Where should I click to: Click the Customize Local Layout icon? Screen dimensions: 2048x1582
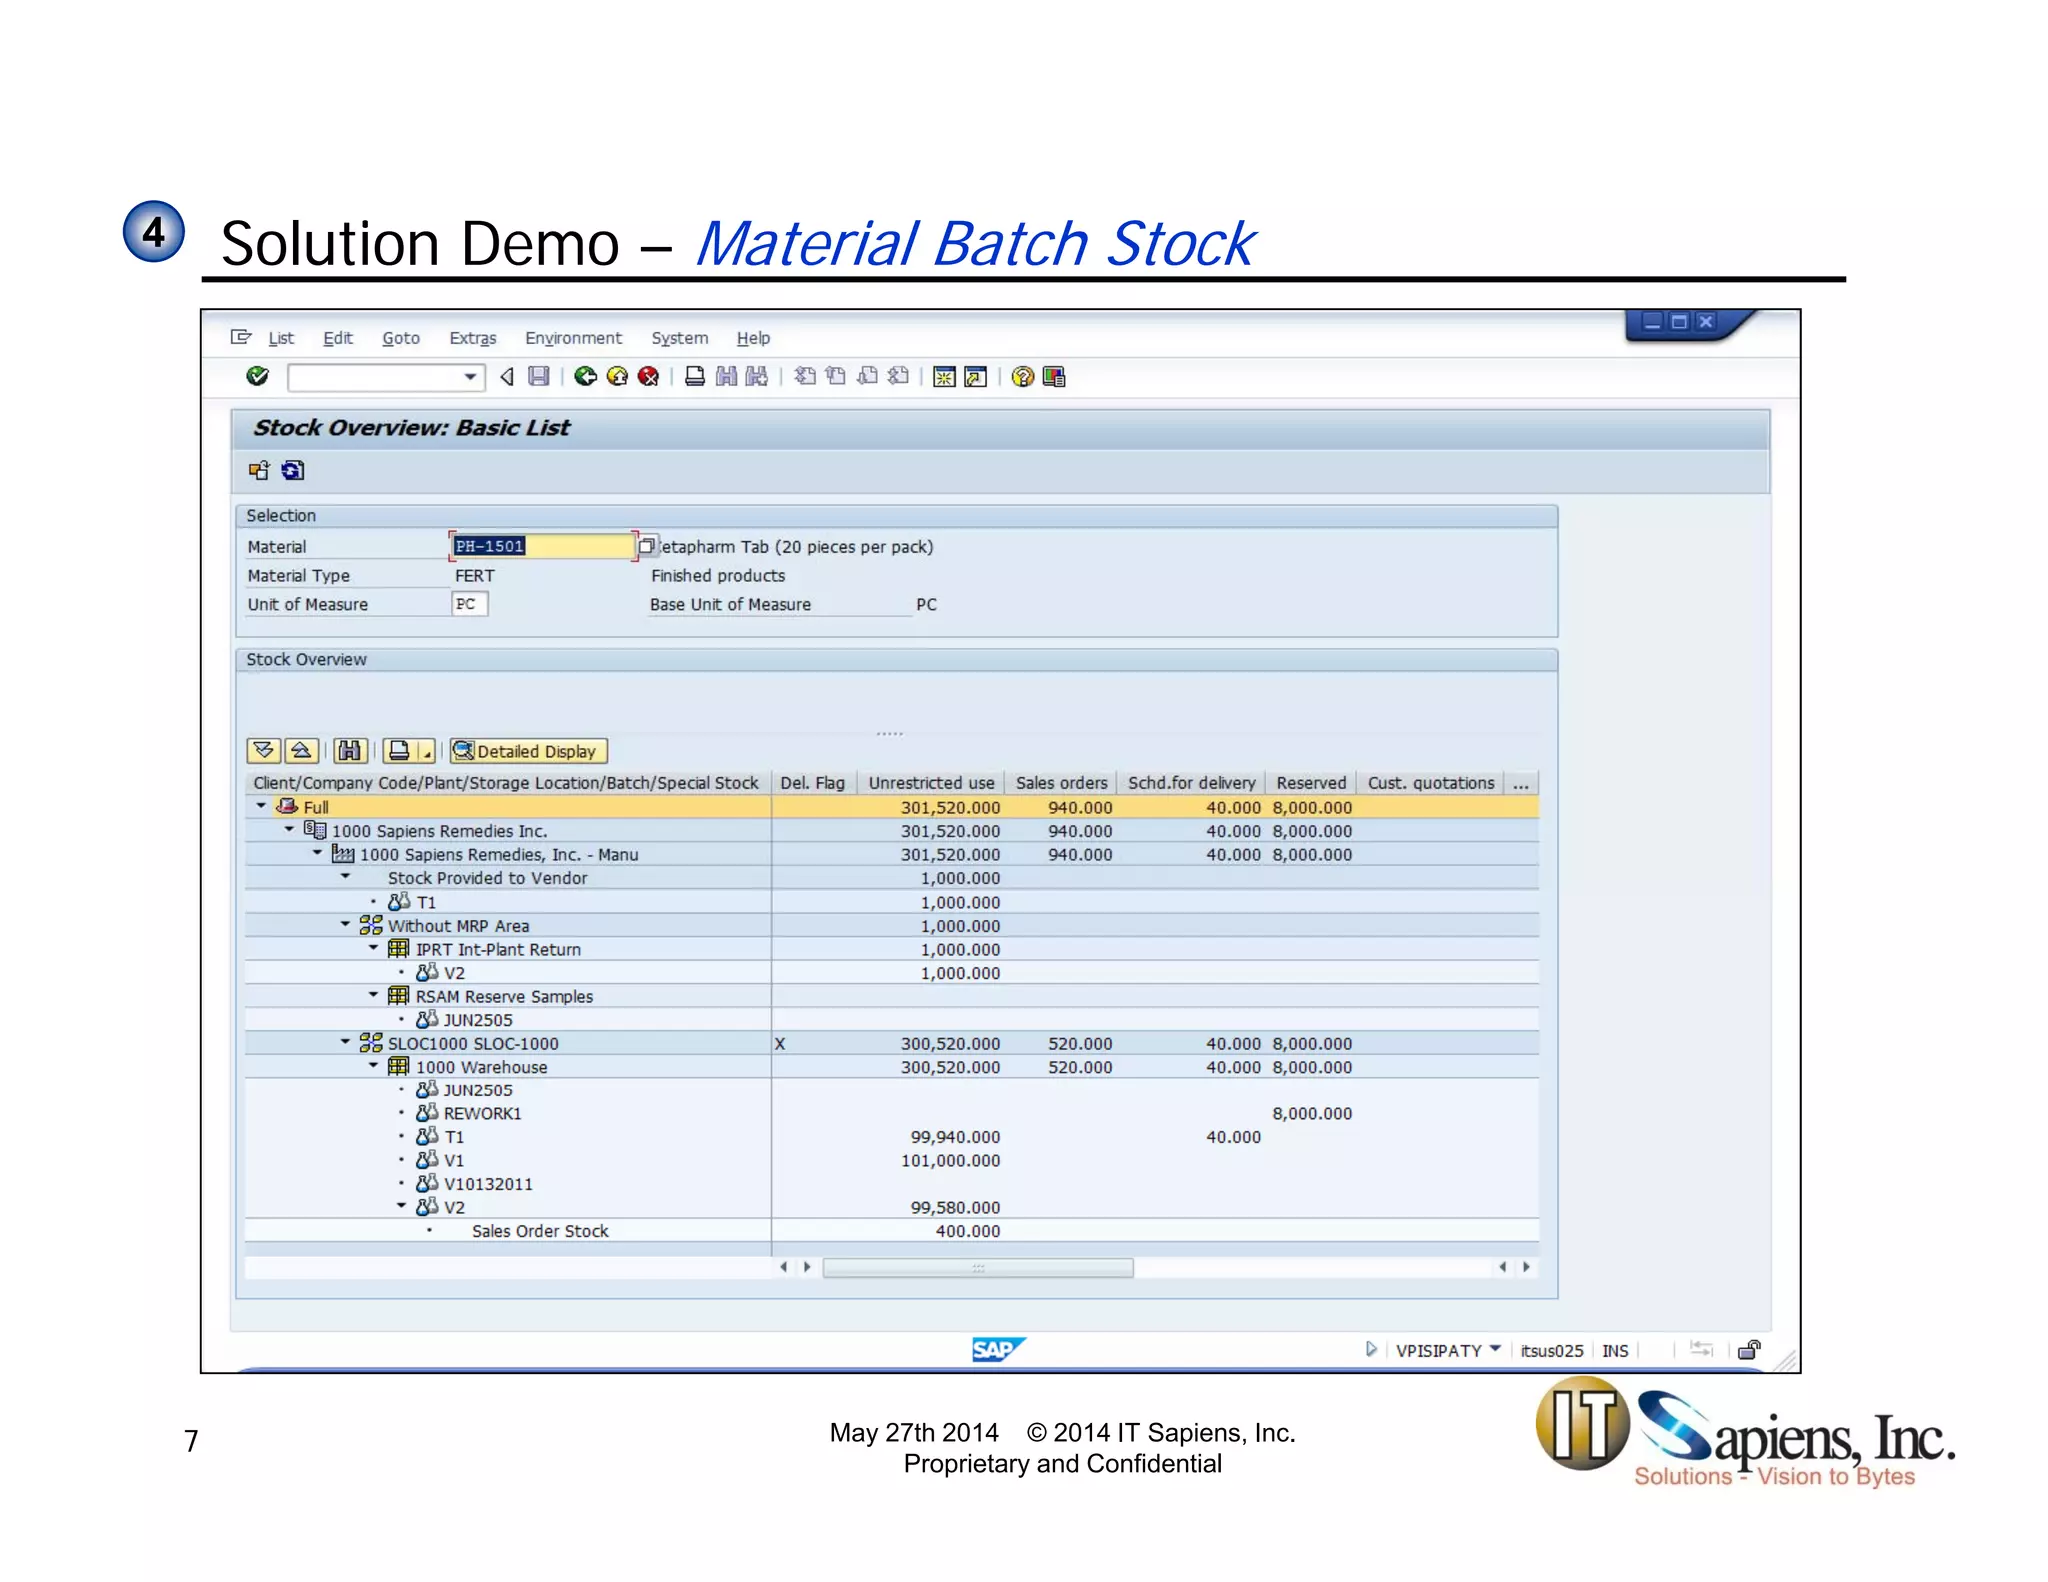coord(1054,376)
